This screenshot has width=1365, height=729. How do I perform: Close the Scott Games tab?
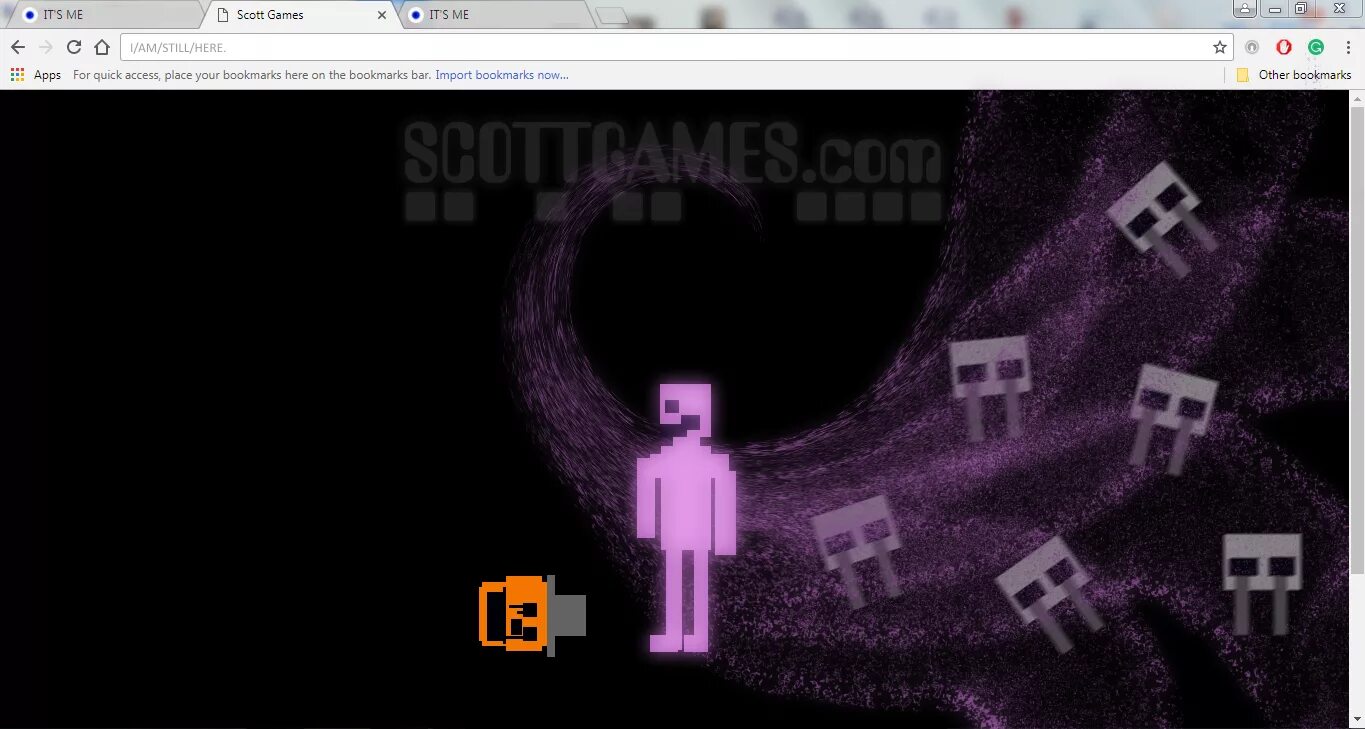coord(381,15)
